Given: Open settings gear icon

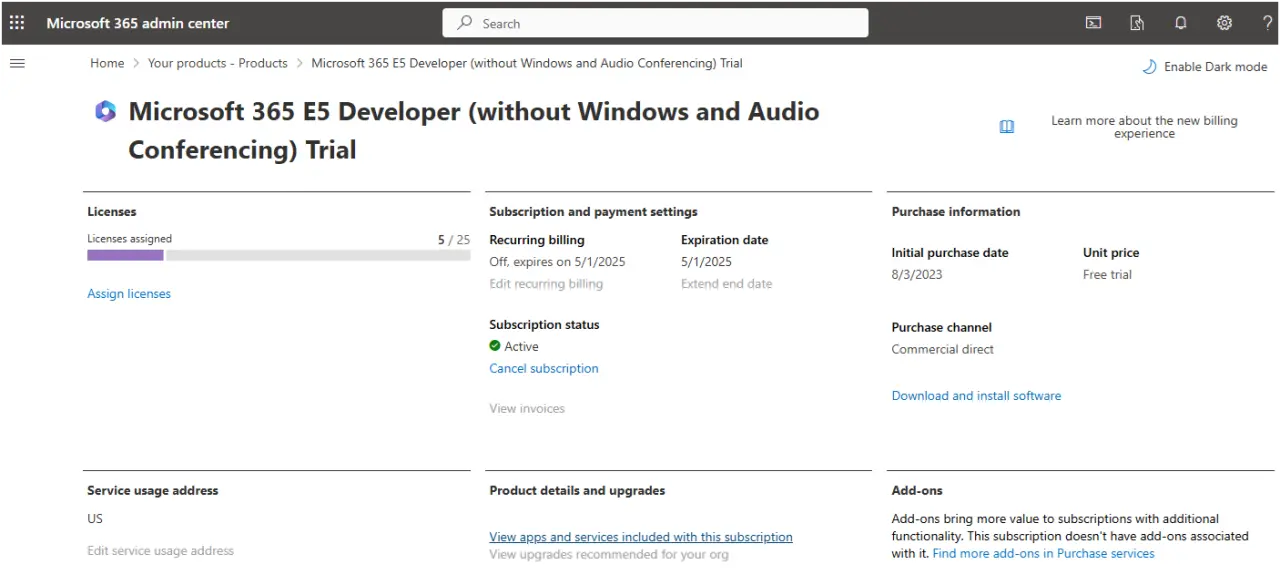Looking at the screenshot, I should click(1224, 23).
